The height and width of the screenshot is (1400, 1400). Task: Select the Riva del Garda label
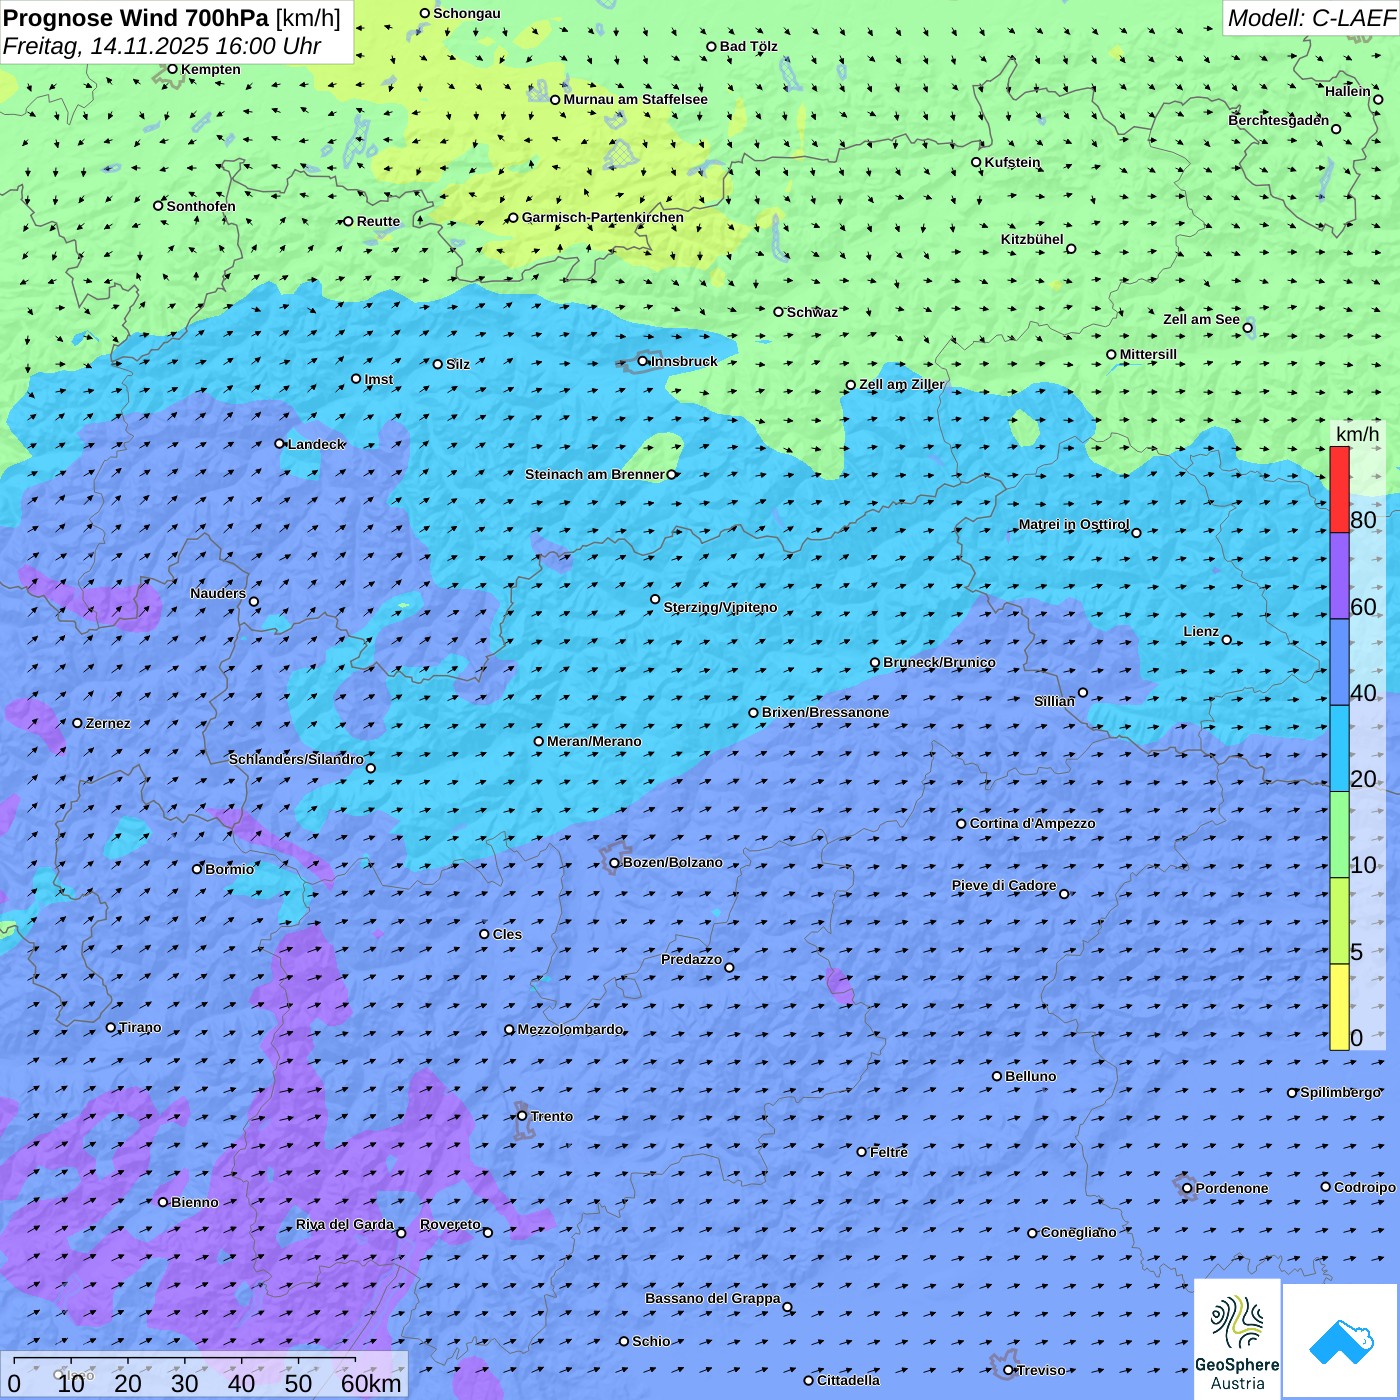[x=345, y=1224]
